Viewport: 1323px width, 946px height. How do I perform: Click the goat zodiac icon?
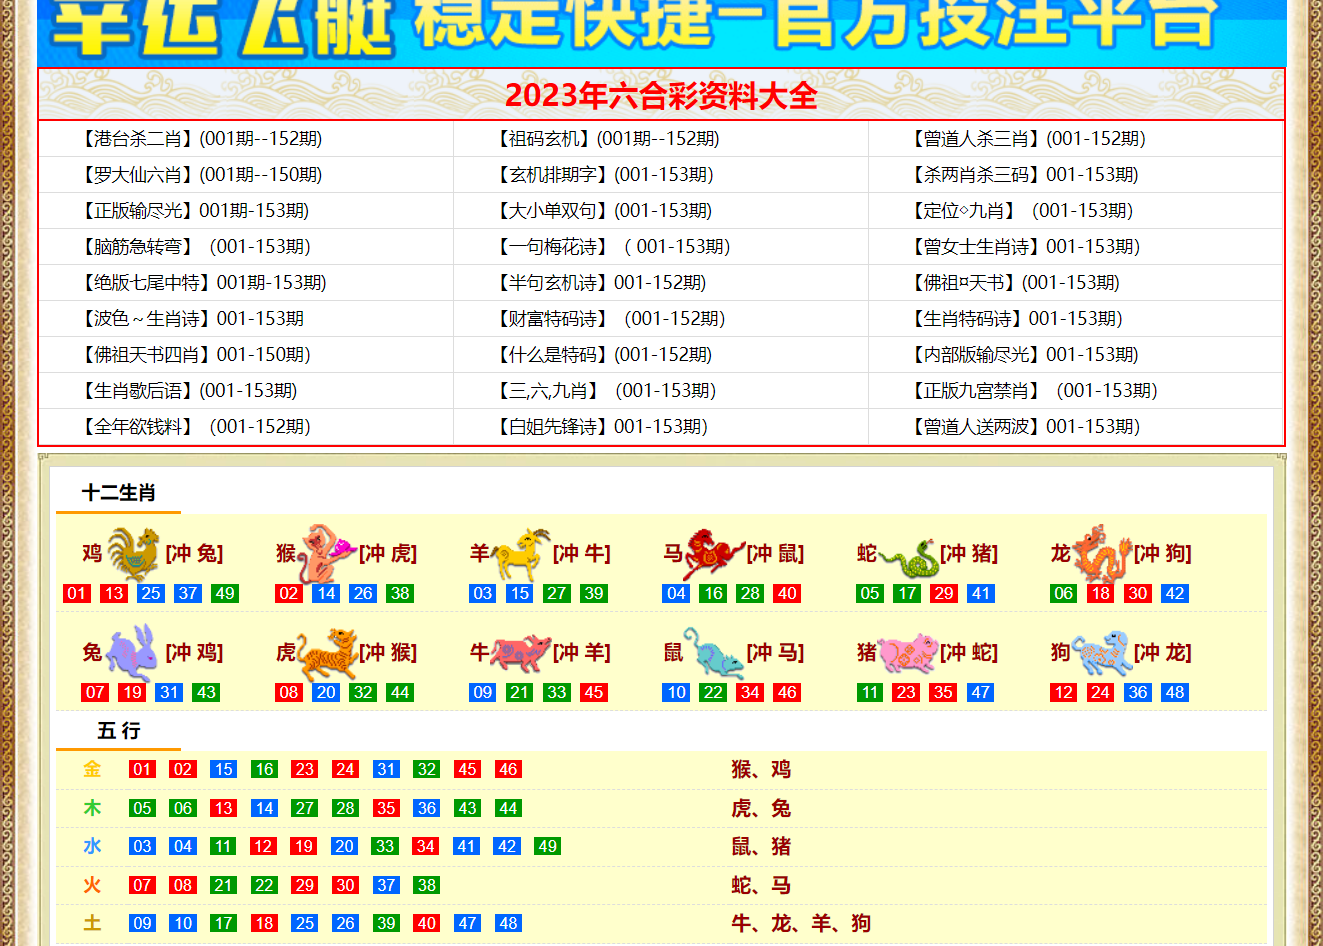520,554
